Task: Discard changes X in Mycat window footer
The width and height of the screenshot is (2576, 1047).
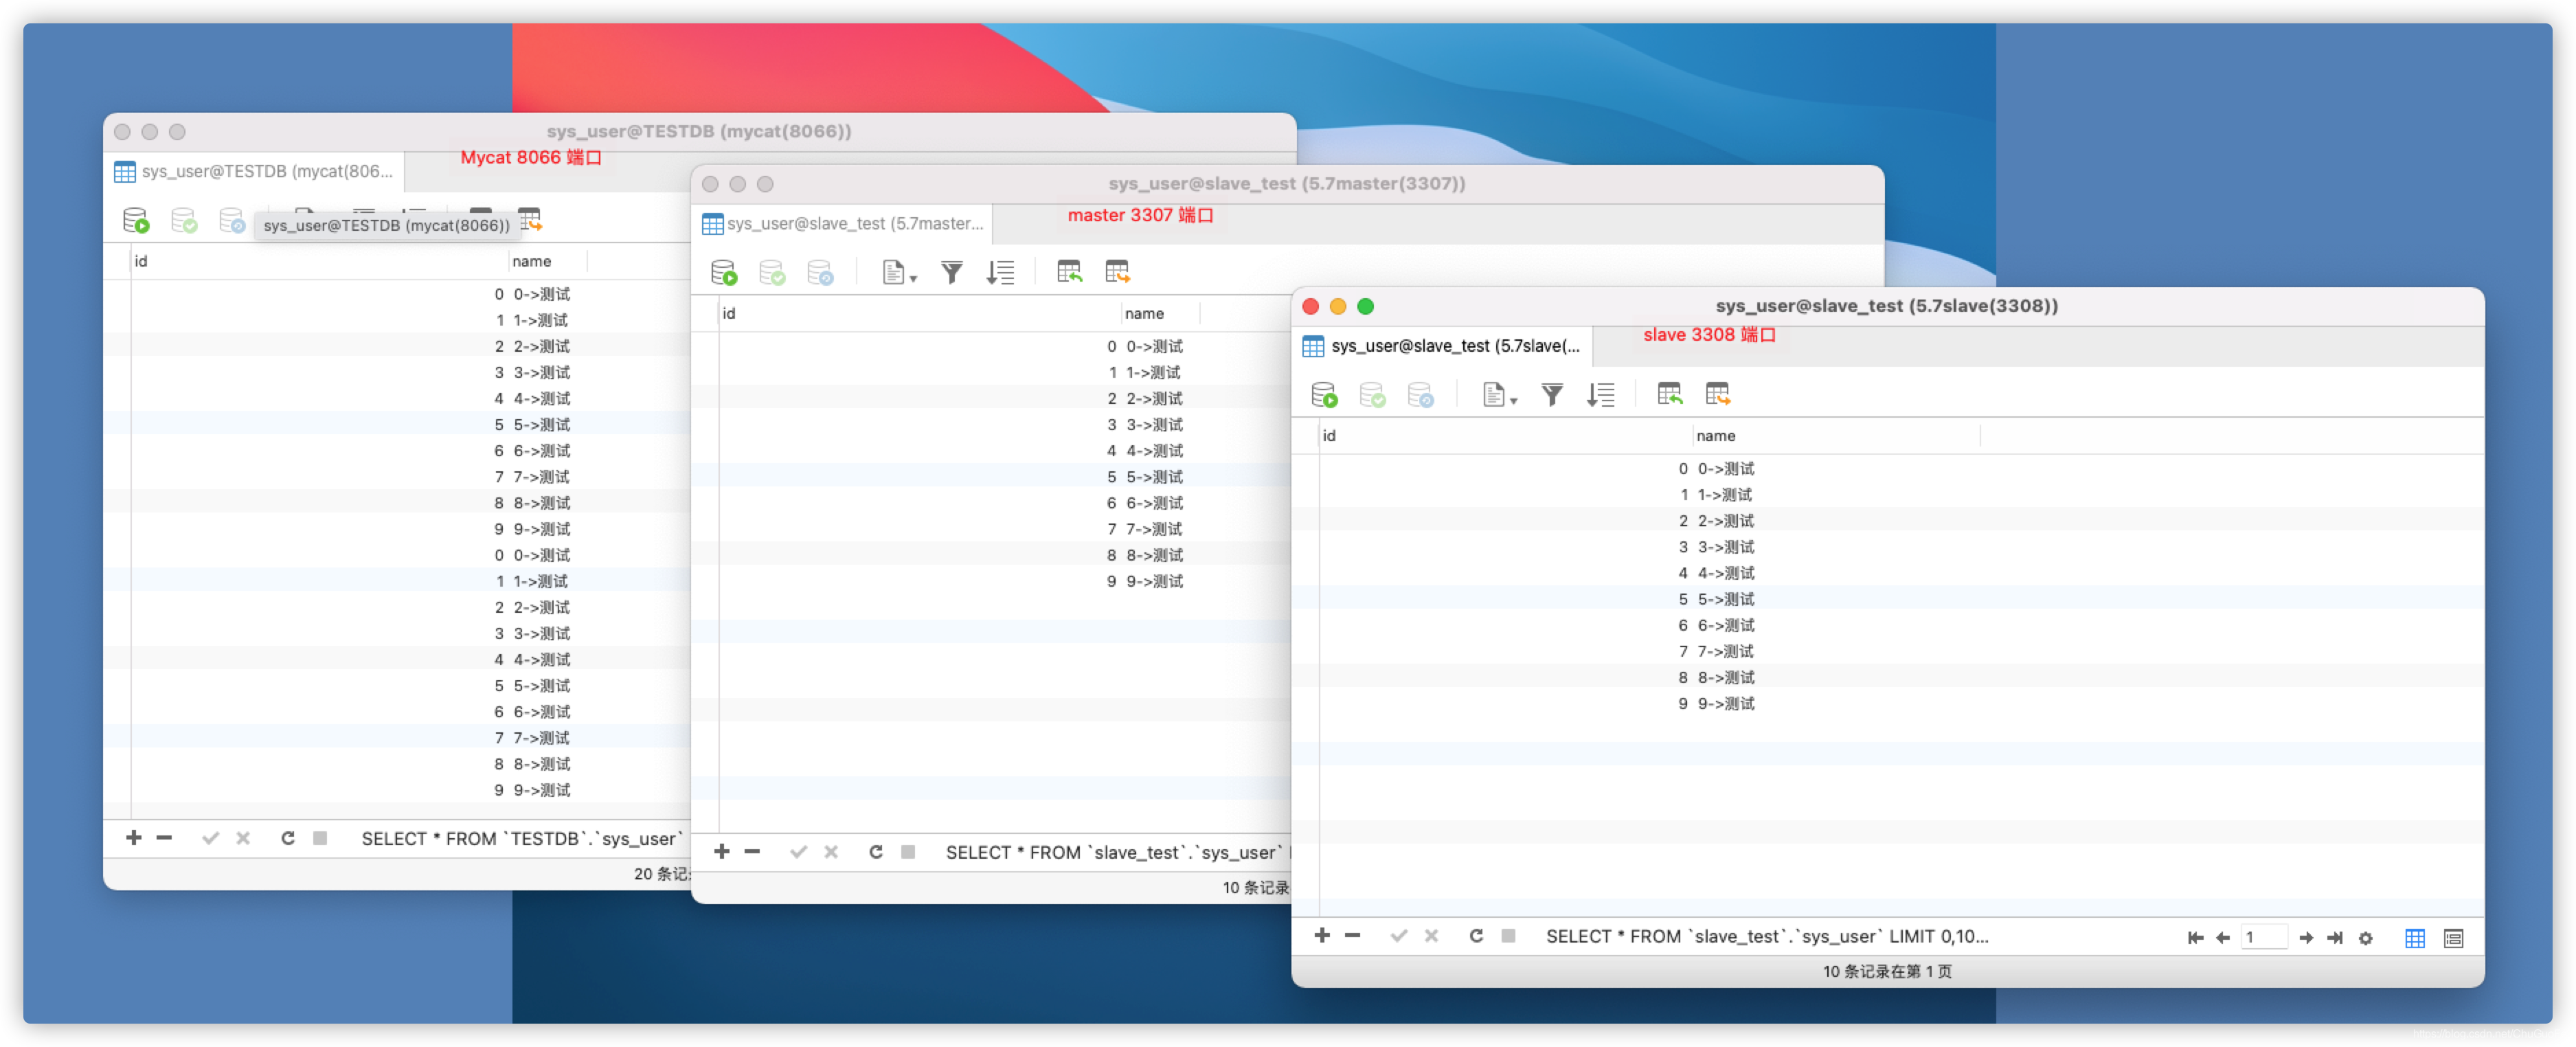Action: (243, 838)
